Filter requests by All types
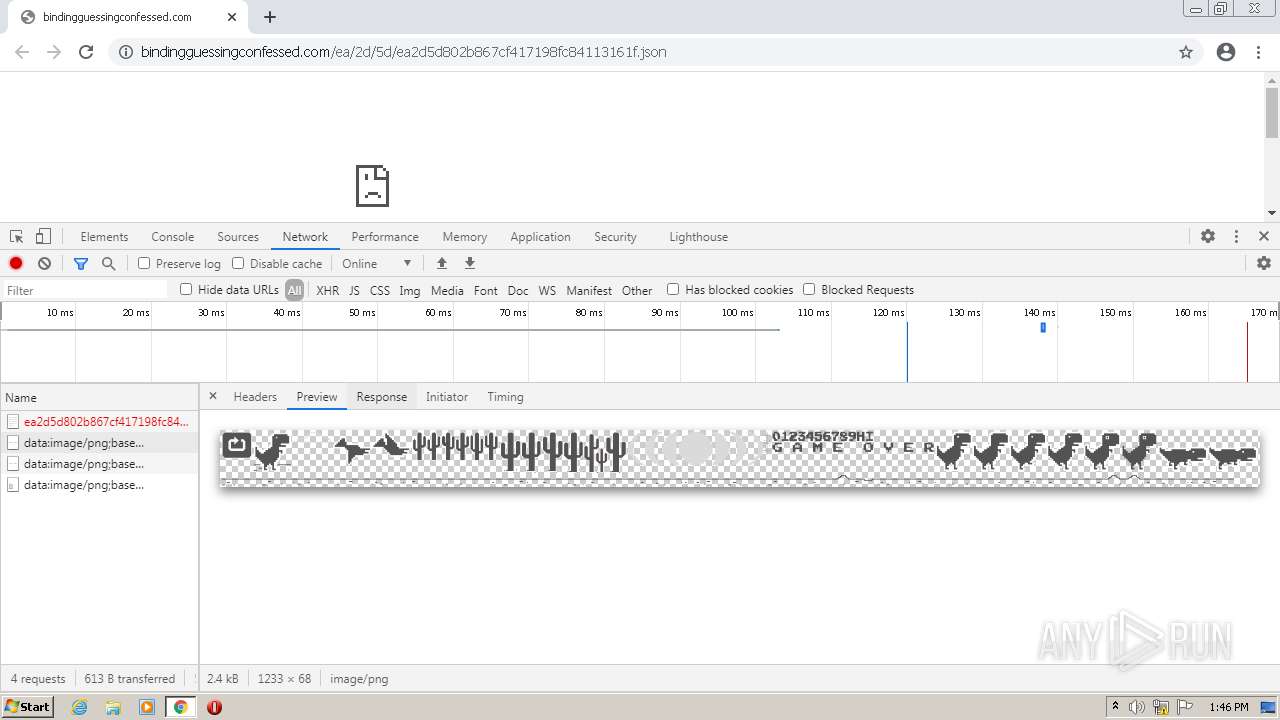 click(294, 290)
